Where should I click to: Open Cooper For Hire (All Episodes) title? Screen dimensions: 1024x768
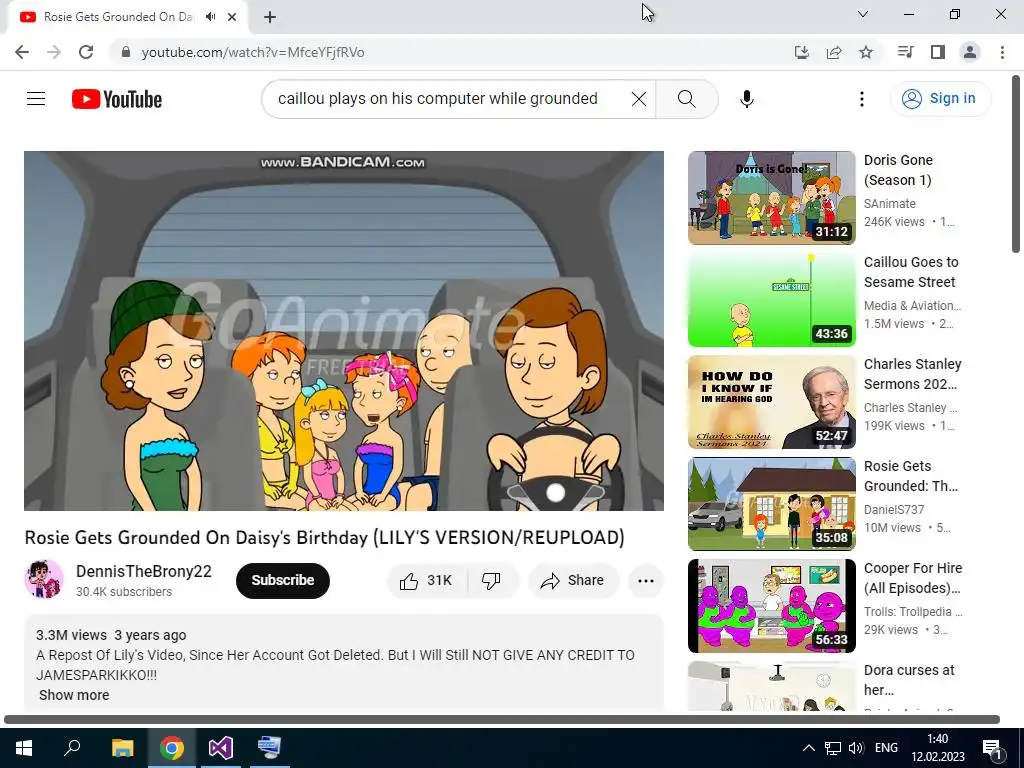click(913, 578)
